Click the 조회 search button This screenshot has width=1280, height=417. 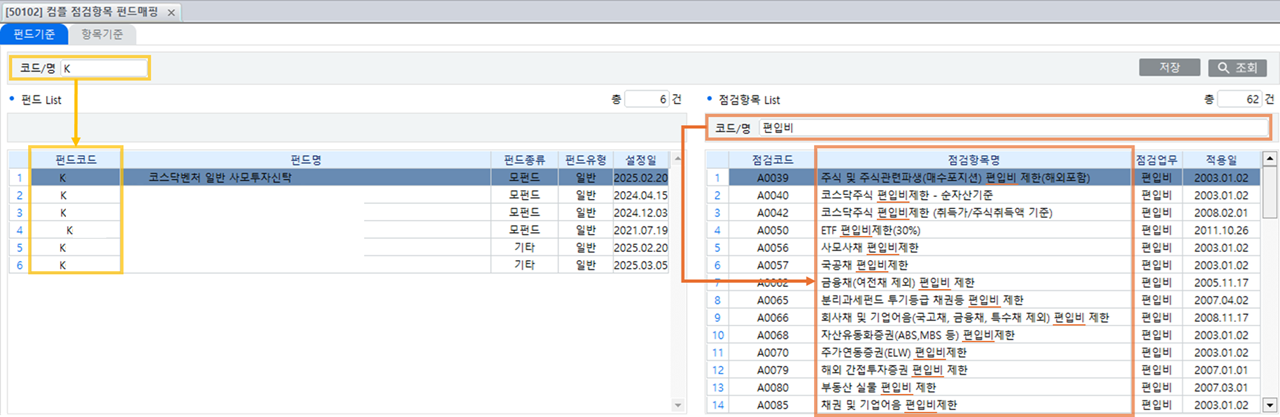tap(1235, 68)
